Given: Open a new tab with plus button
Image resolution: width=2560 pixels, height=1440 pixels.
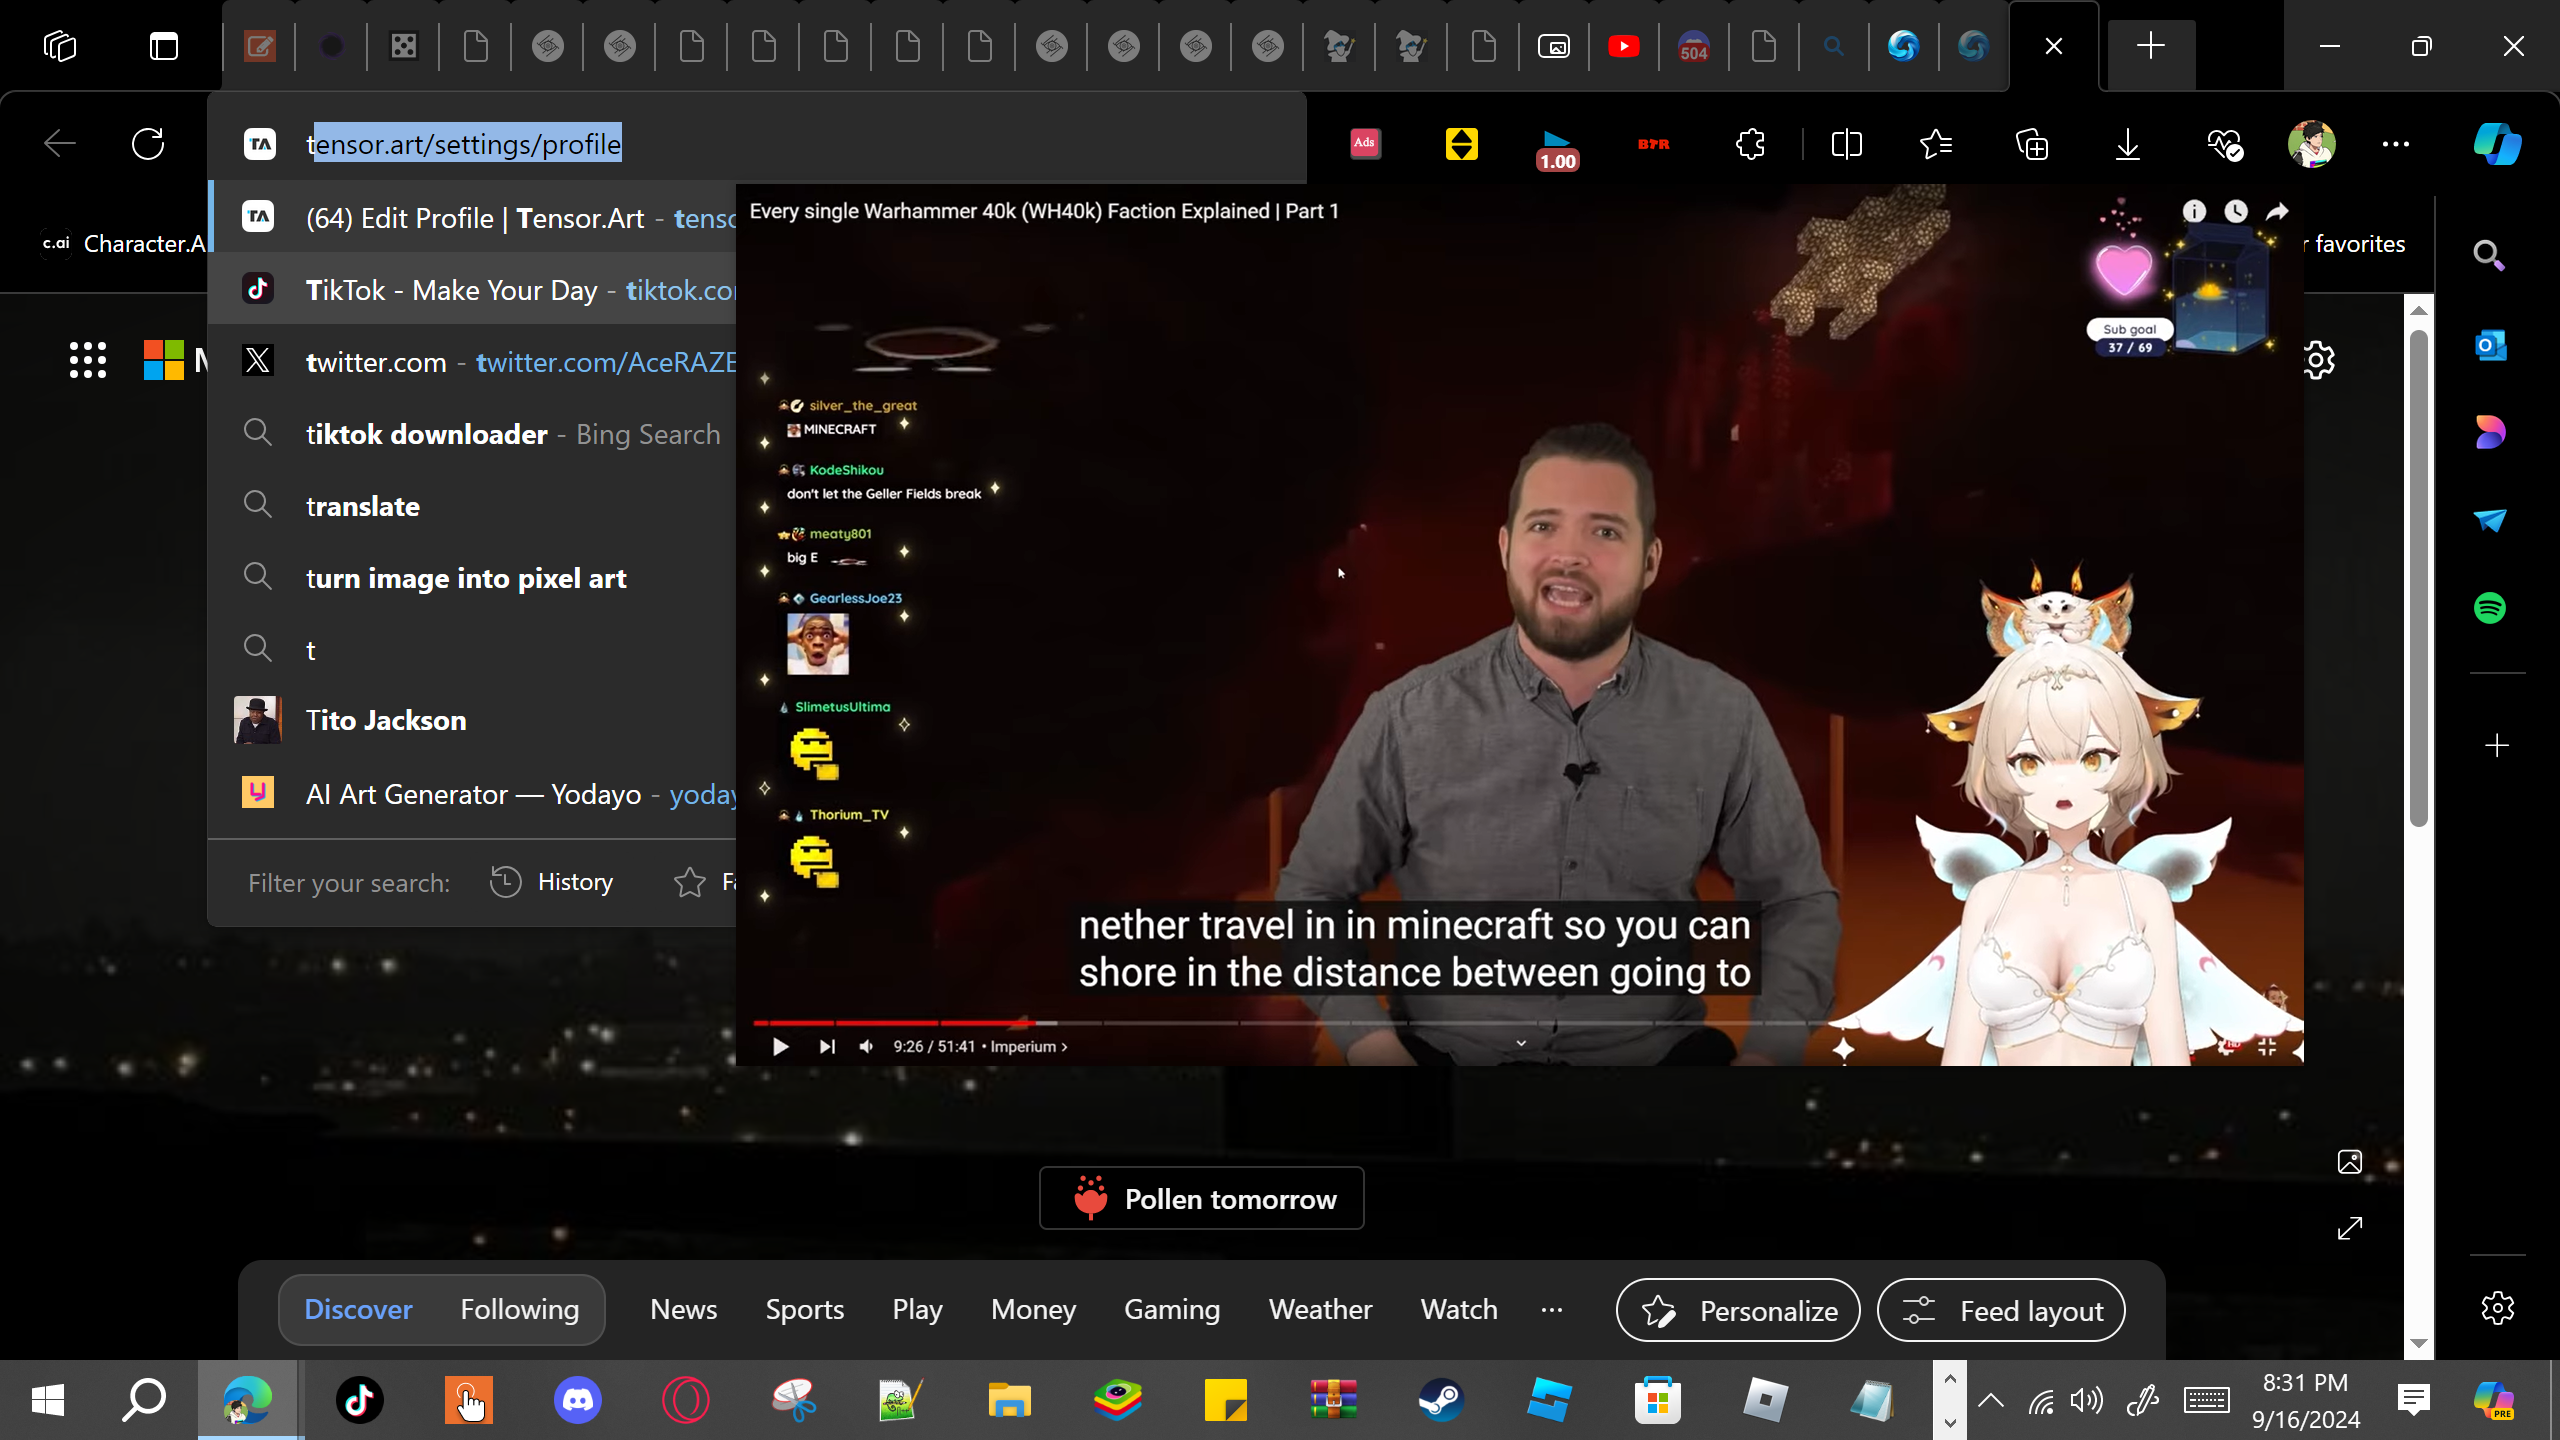Looking at the screenshot, I should 2151,46.
